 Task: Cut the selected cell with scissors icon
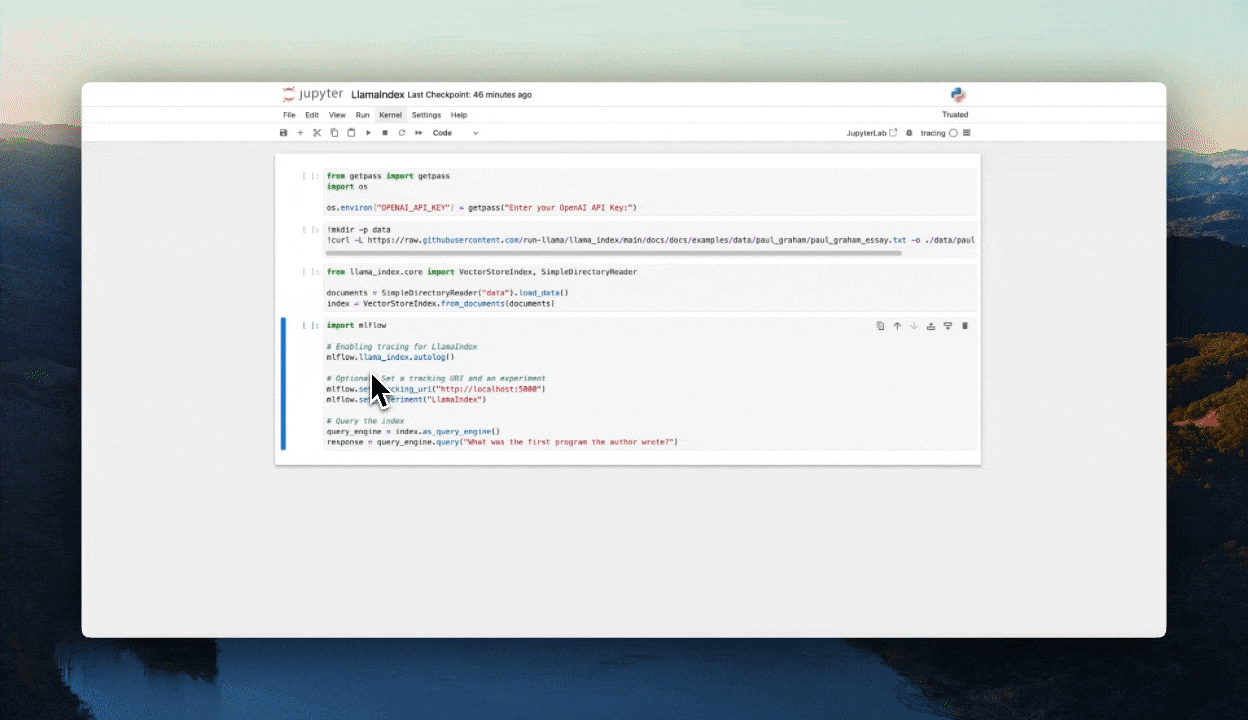[x=317, y=133]
